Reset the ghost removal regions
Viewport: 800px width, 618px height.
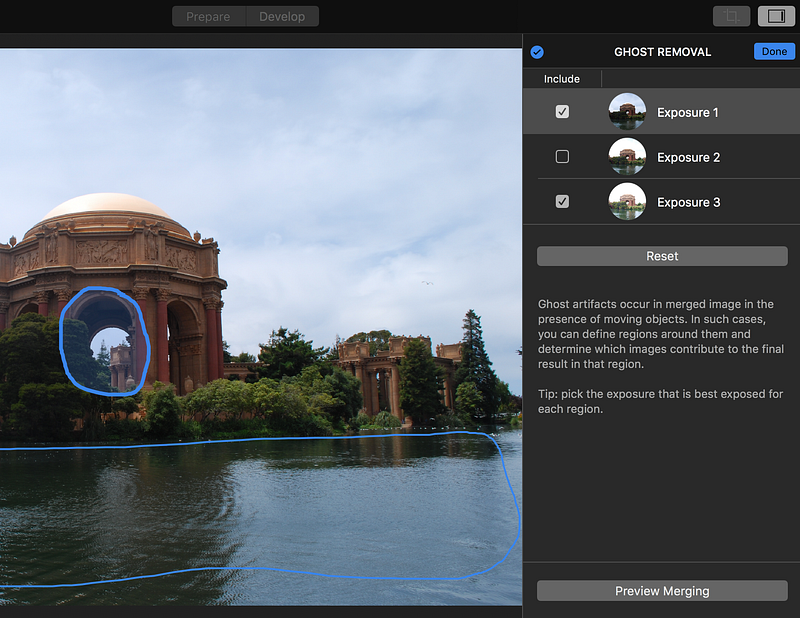(662, 256)
